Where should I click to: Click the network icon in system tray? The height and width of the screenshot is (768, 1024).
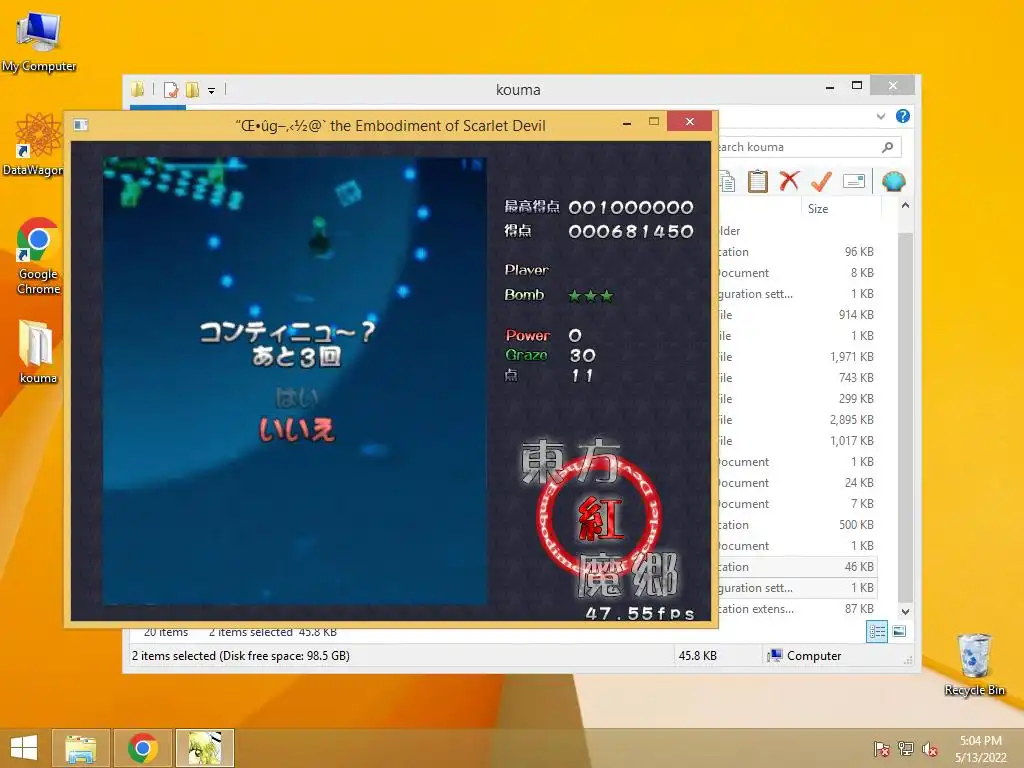pyautogui.click(x=906, y=748)
